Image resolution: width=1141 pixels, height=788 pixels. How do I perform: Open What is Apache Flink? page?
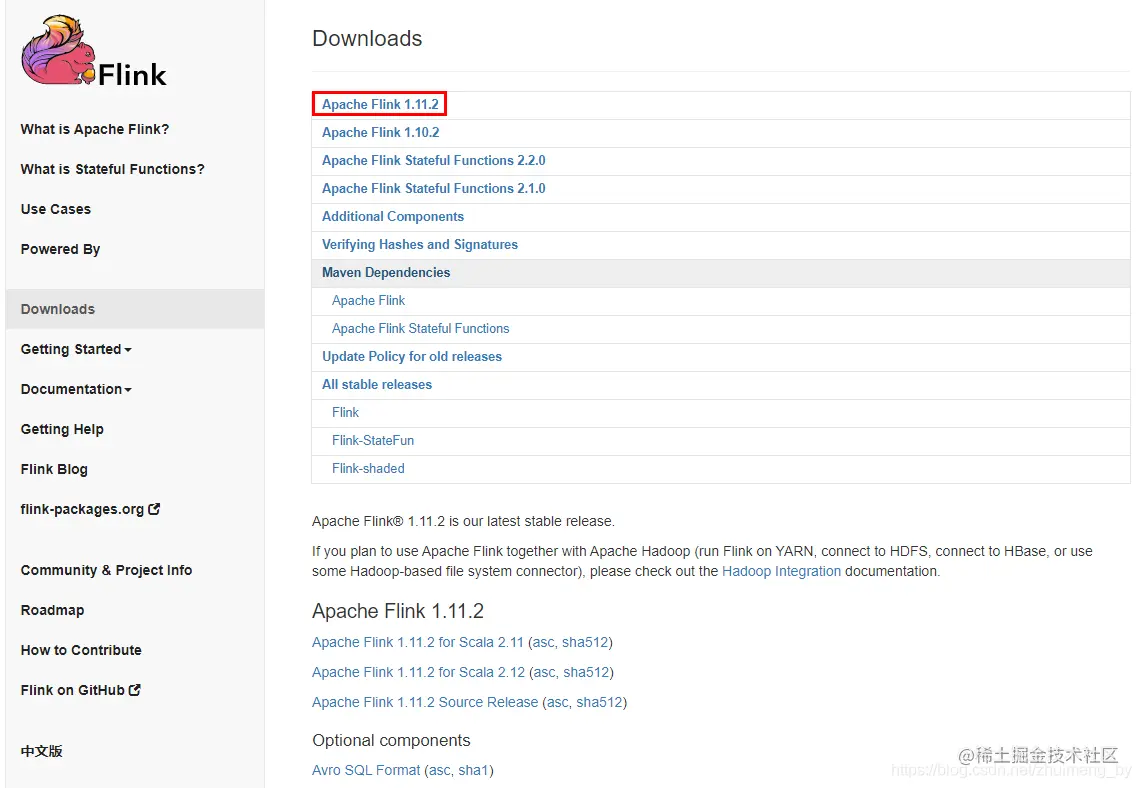point(95,129)
